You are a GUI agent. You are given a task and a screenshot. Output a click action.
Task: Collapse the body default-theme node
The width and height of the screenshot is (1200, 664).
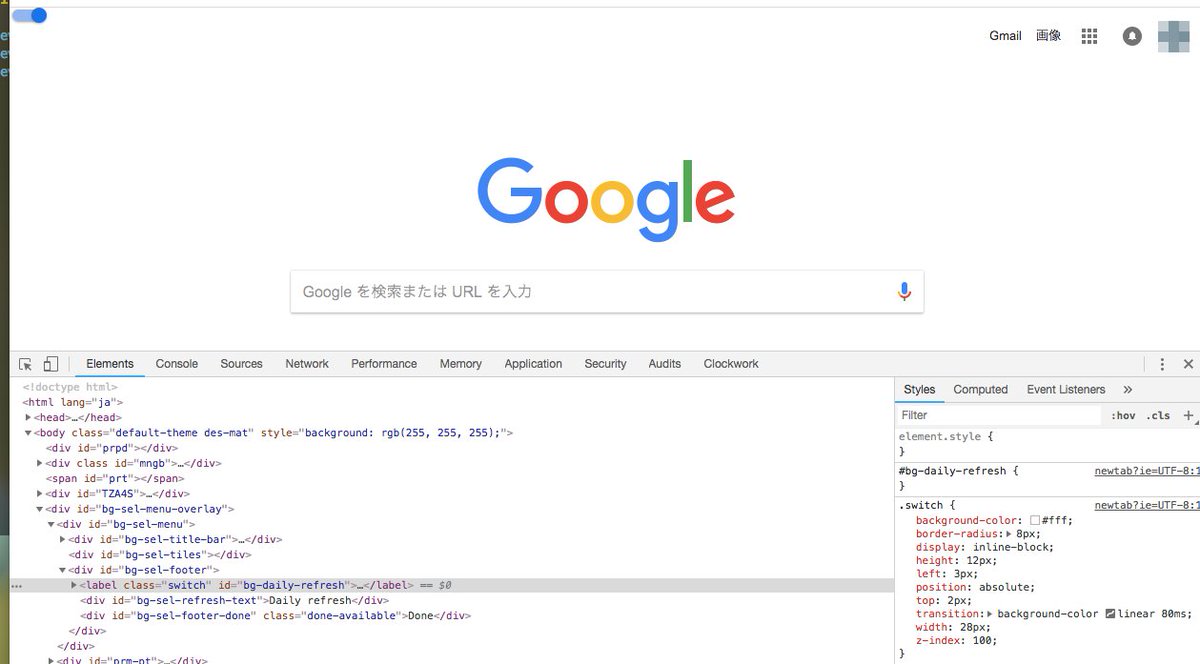pos(29,433)
